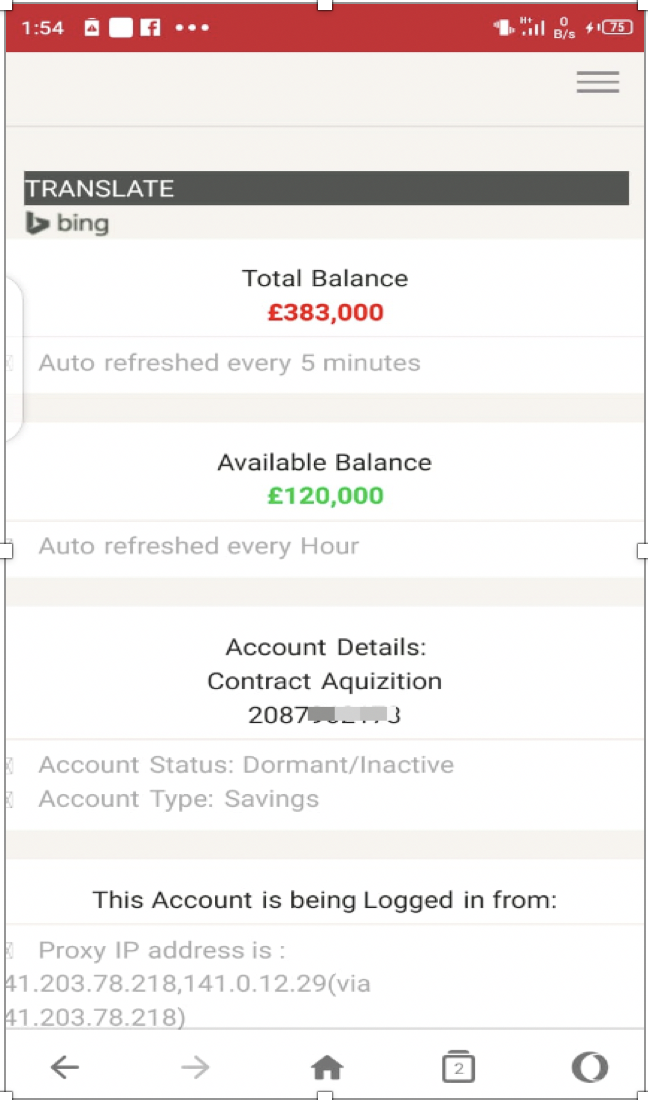Tap the browser forward arrow
The width and height of the screenshot is (648, 1100).
coord(195,1067)
